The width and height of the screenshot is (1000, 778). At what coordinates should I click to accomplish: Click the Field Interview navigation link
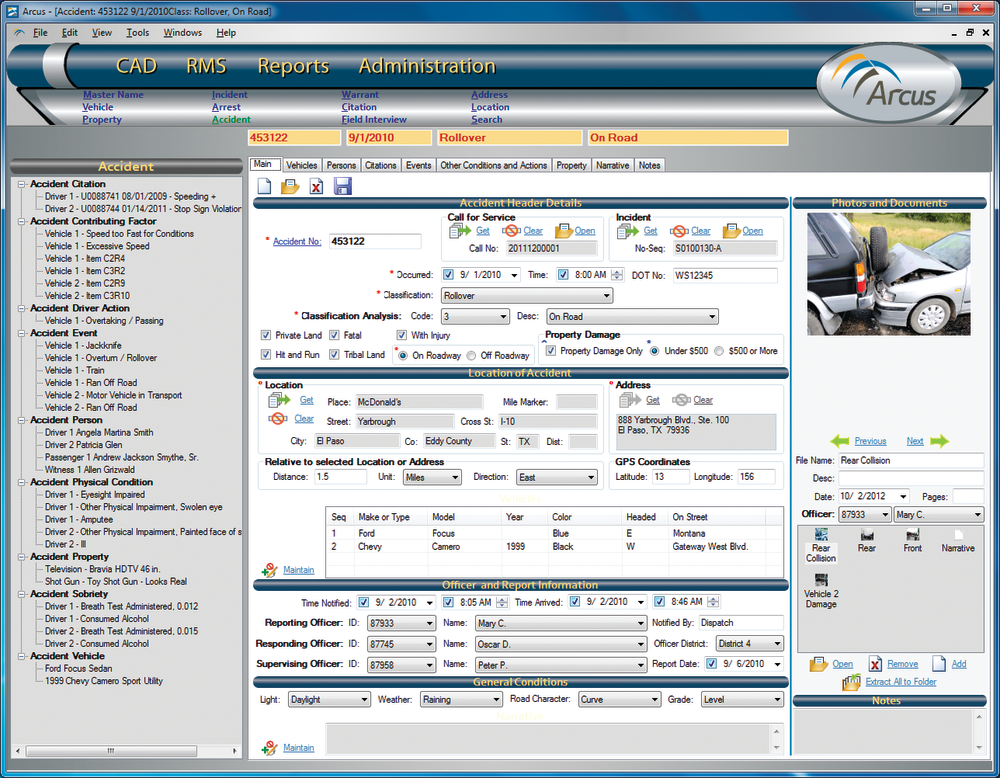[x=374, y=120]
